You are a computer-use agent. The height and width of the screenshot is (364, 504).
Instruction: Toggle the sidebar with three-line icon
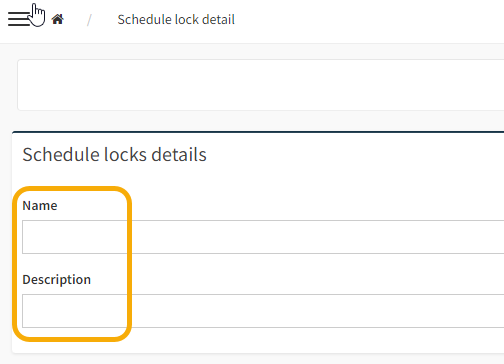(19, 19)
